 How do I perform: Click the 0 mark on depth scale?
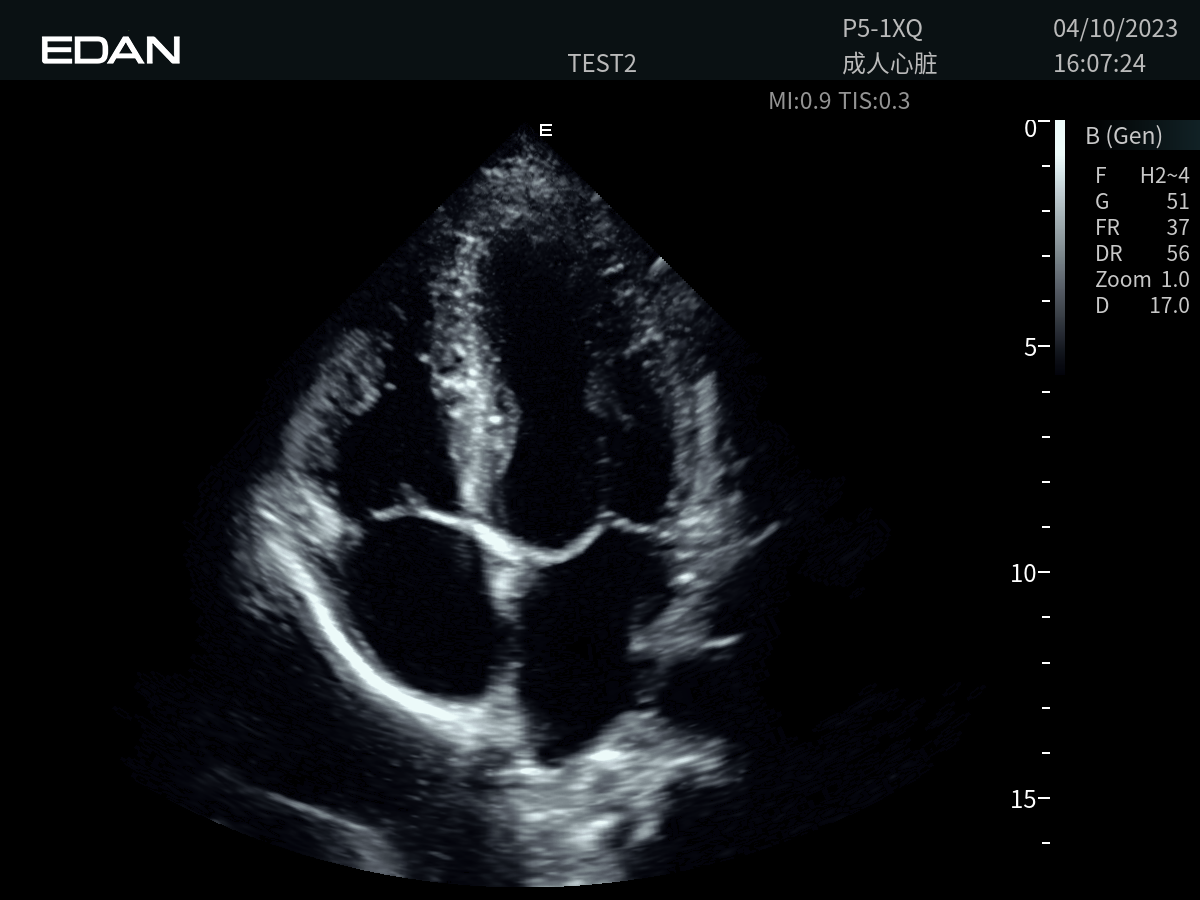(1029, 128)
